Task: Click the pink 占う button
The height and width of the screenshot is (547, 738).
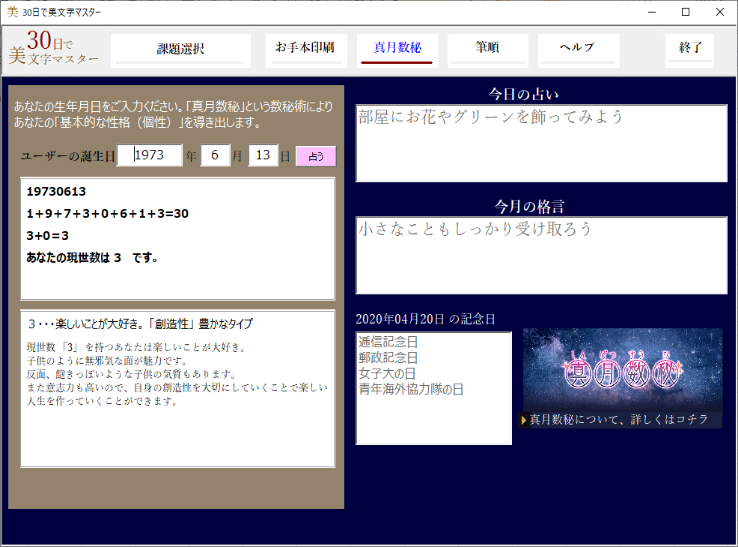Action: (316, 156)
